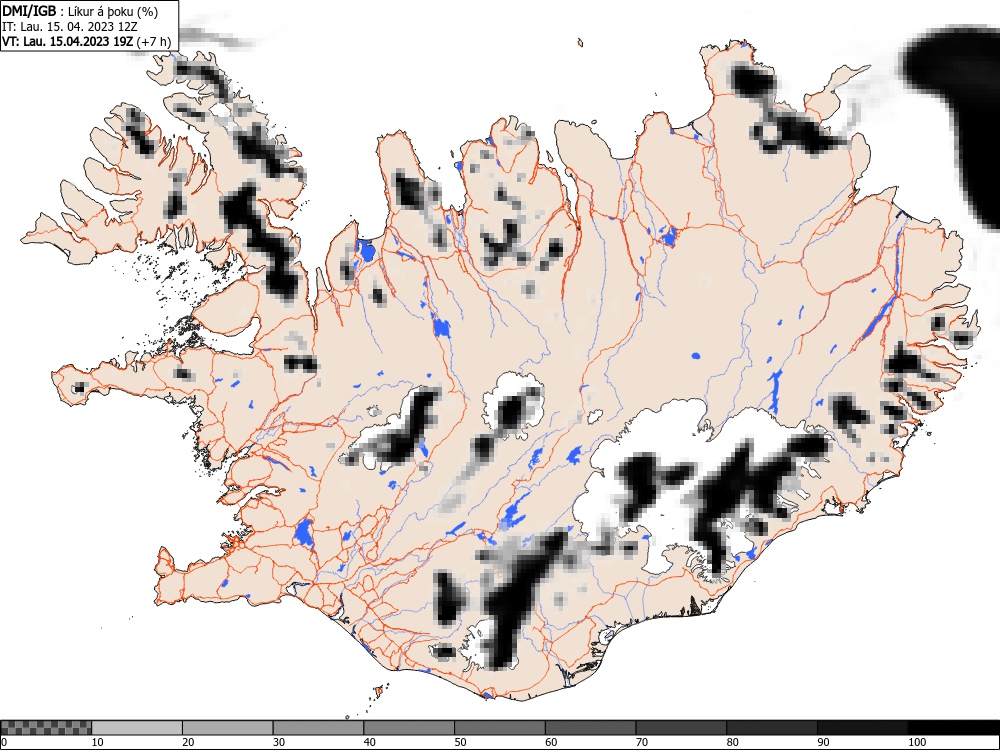Click the 80-90 percent dark swatch
This screenshot has height=750, width=1000.
point(772,728)
